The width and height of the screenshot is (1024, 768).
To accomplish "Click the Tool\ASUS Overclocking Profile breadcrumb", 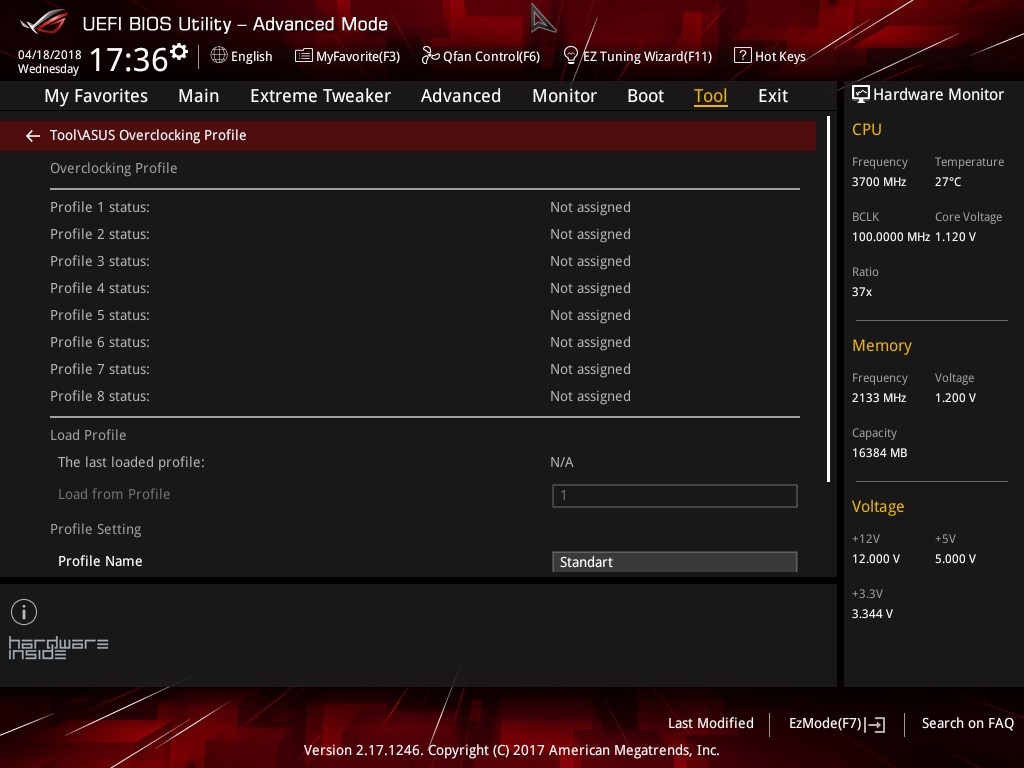I will (148, 135).
